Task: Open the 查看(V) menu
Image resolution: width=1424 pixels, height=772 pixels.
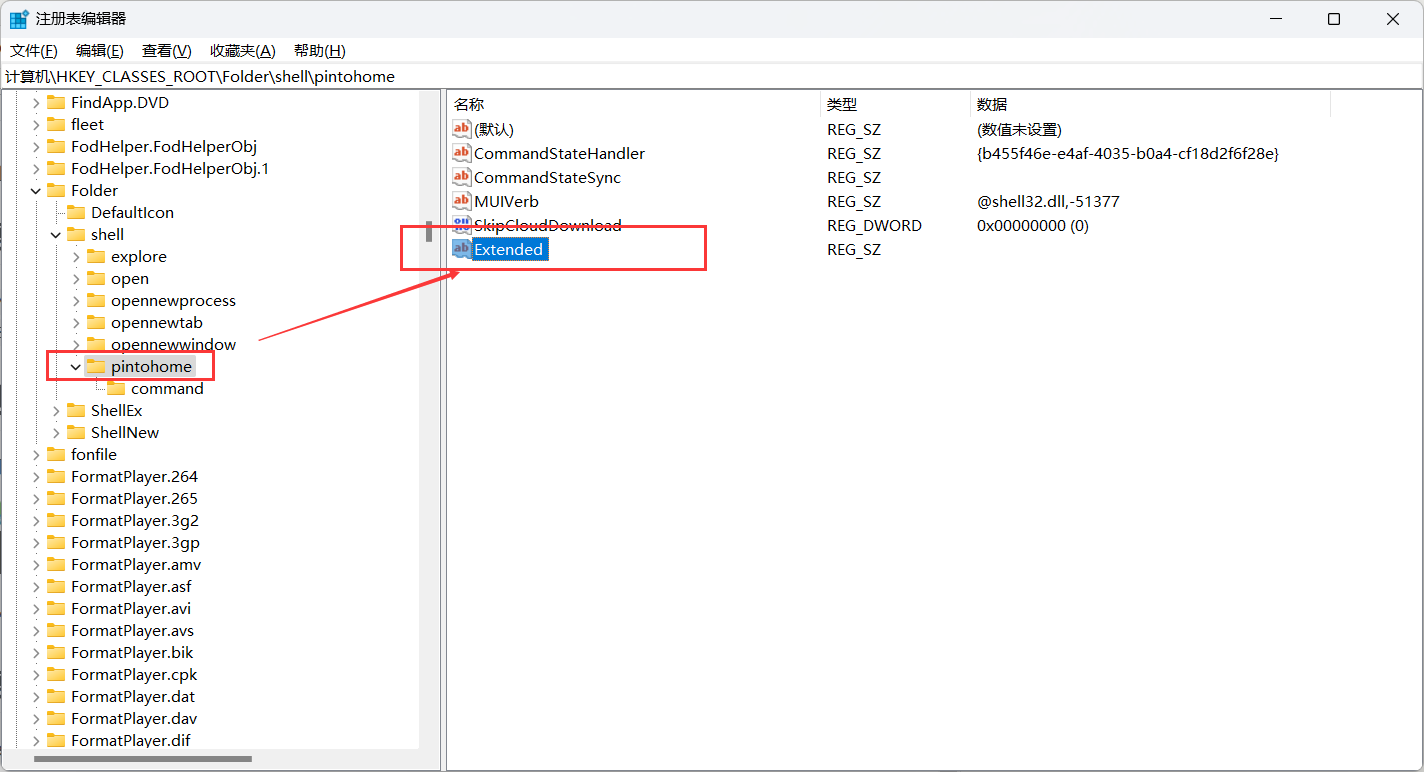Action: [x=167, y=50]
